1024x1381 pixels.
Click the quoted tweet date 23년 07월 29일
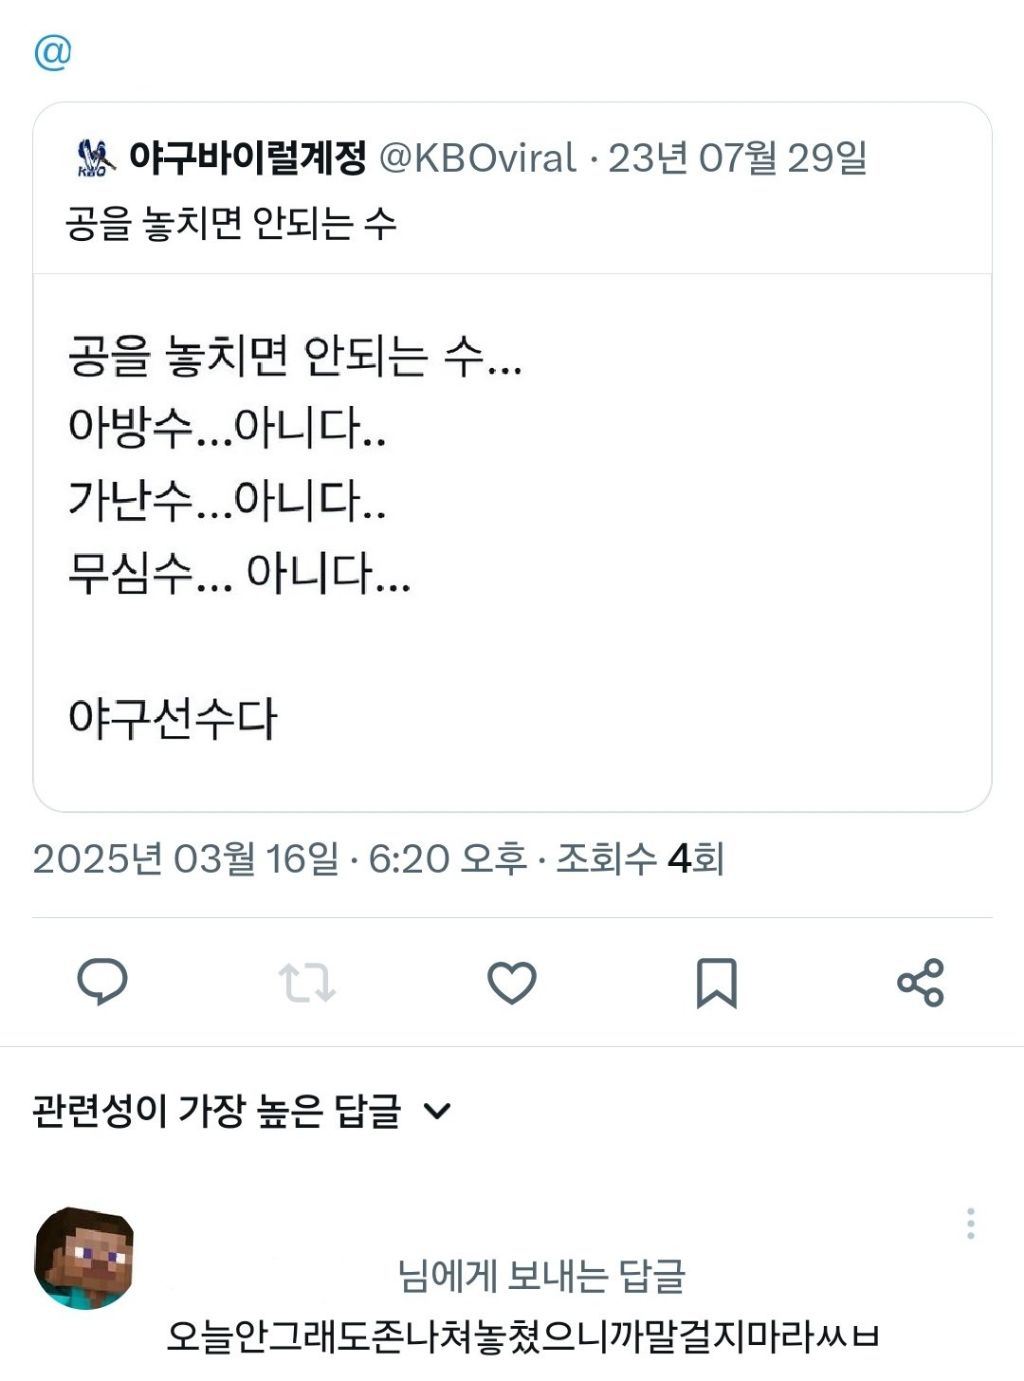(737, 158)
